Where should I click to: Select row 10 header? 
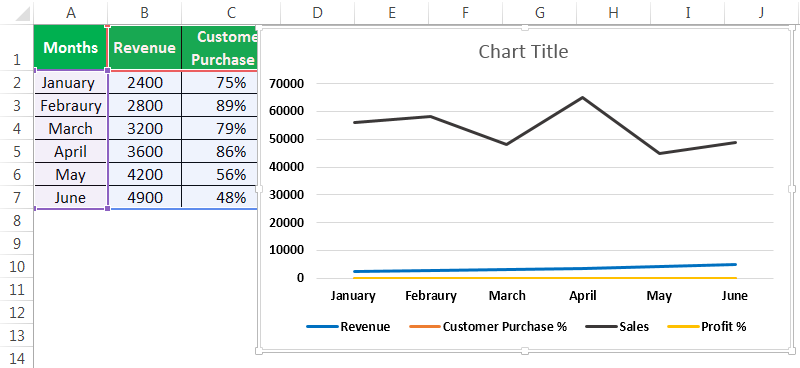tap(16, 266)
